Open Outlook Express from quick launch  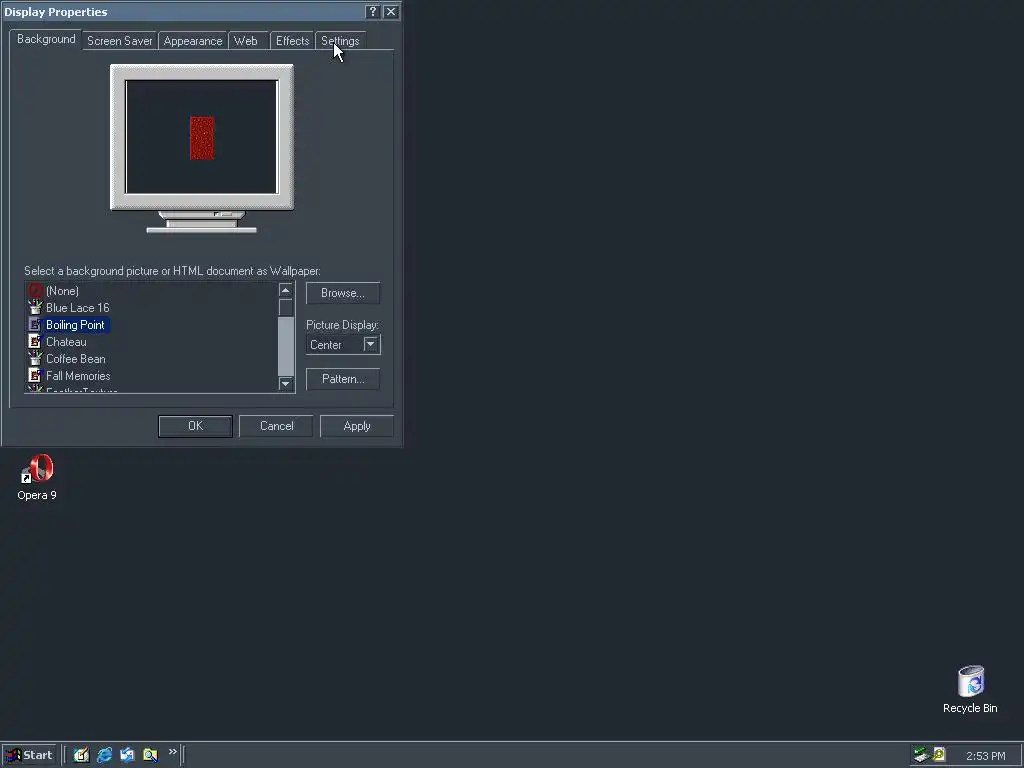pyautogui.click(x=127, y=755)
